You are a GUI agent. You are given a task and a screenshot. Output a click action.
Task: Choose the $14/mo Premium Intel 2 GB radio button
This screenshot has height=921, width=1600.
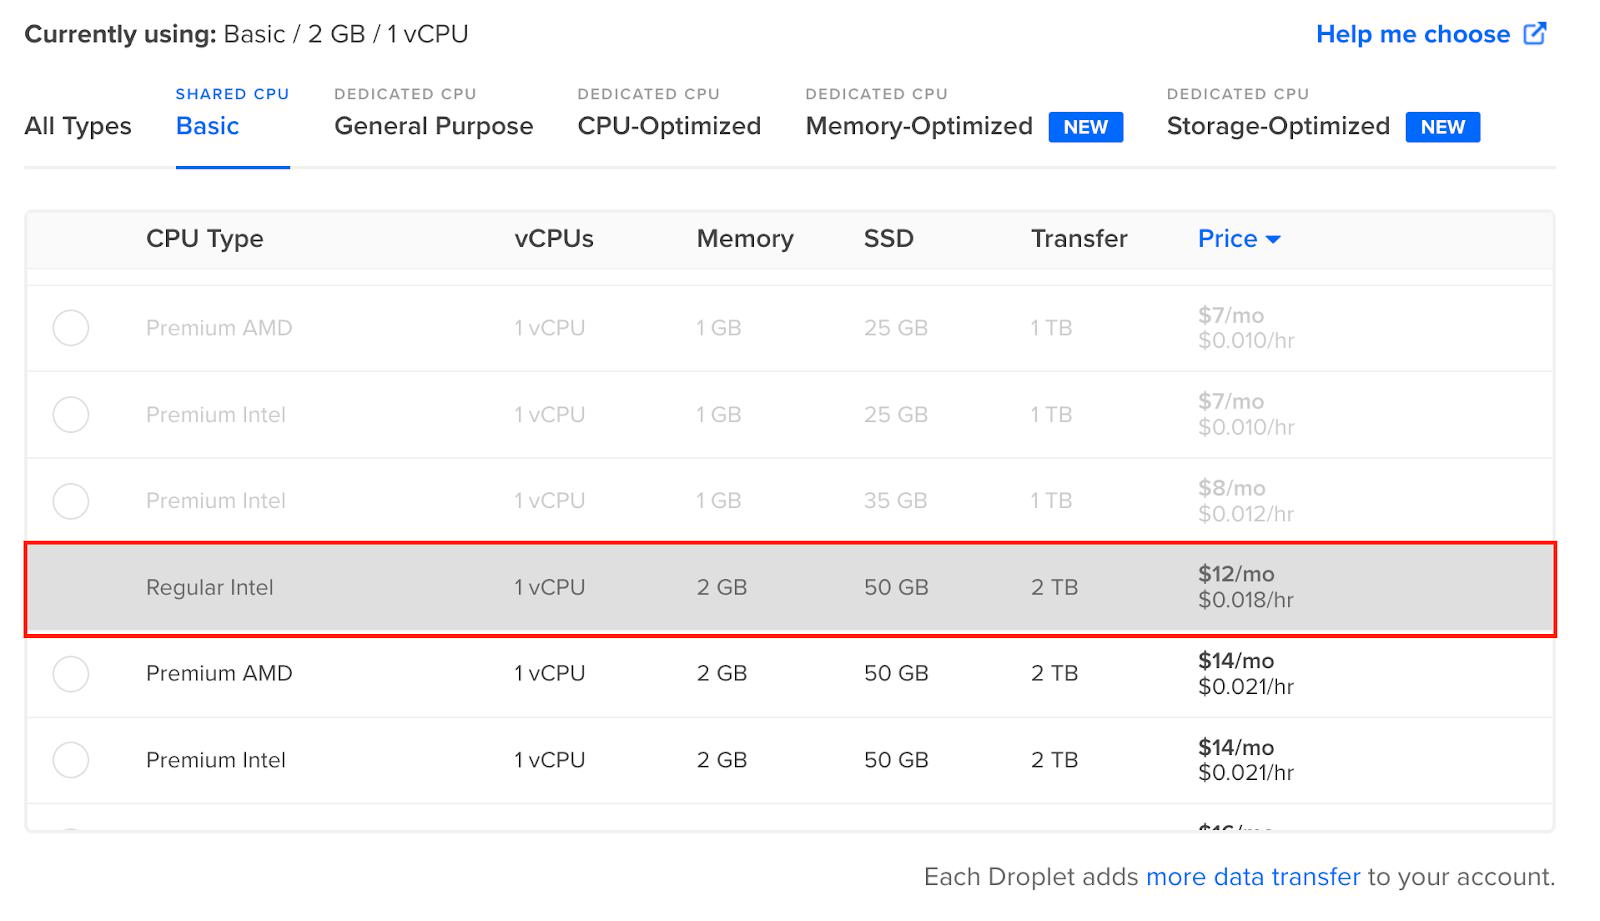[71, 760]
